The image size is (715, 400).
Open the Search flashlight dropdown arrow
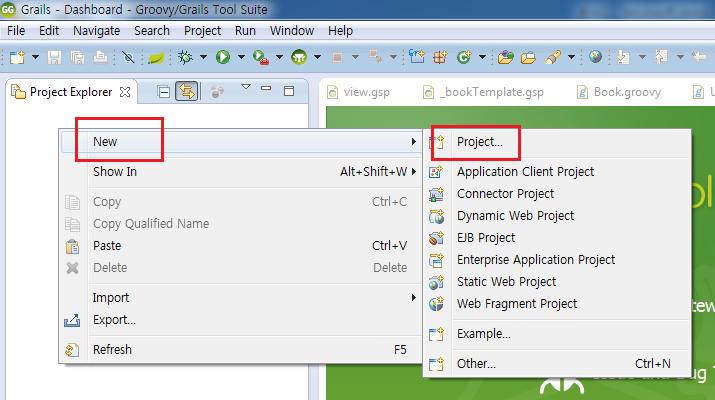571,57
